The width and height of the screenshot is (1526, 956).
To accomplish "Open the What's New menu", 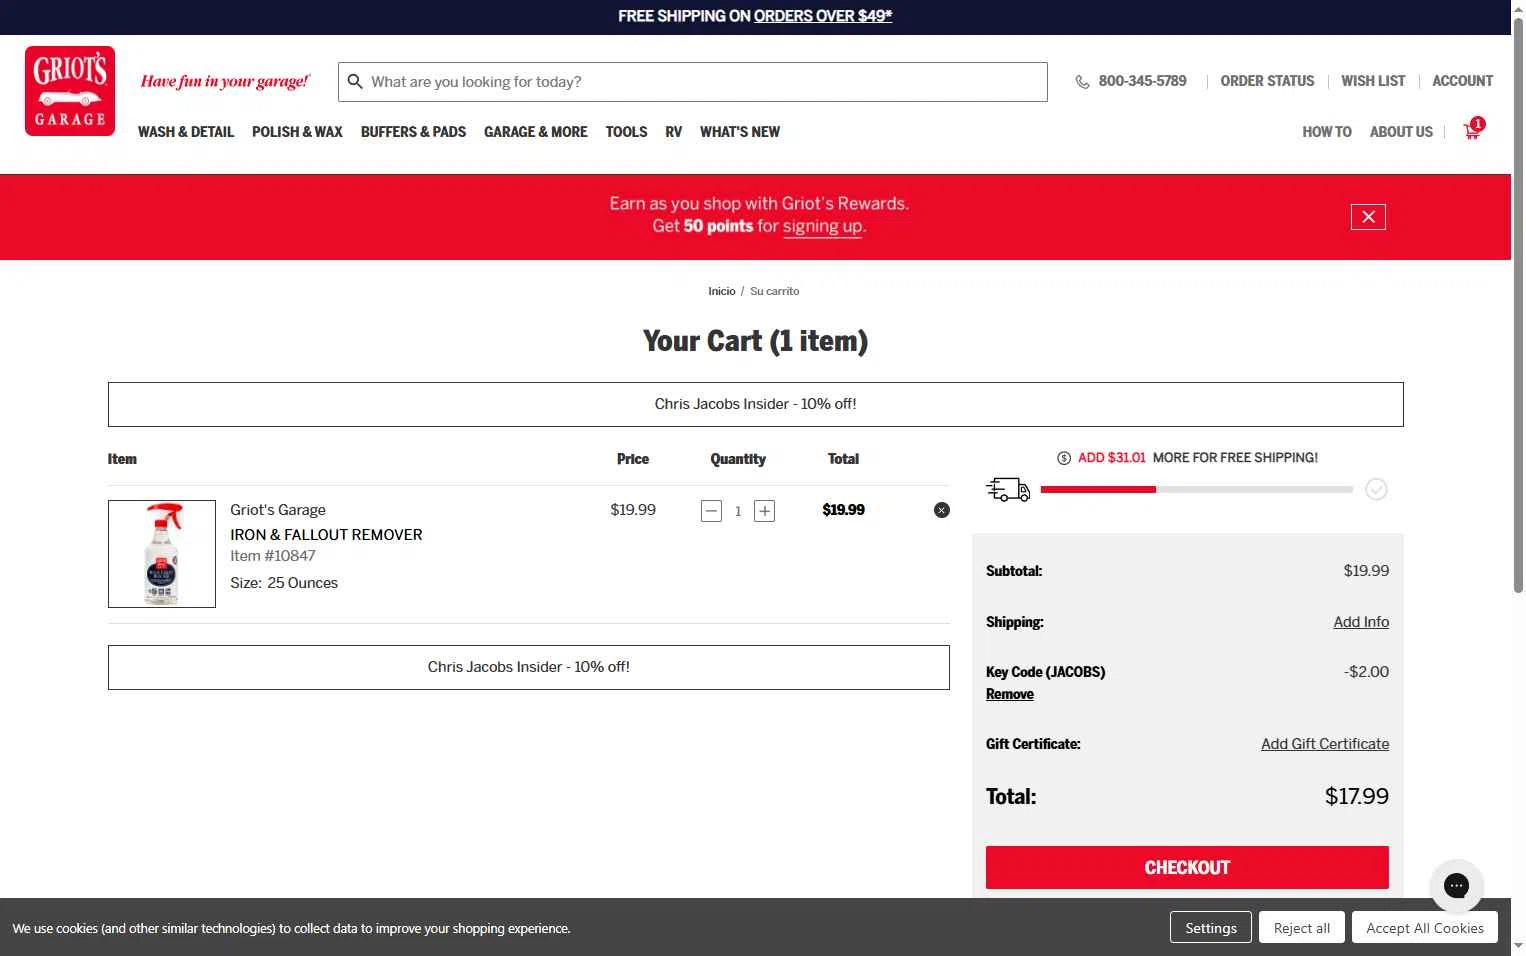I will pyautogui.click(x=740, y=132).
